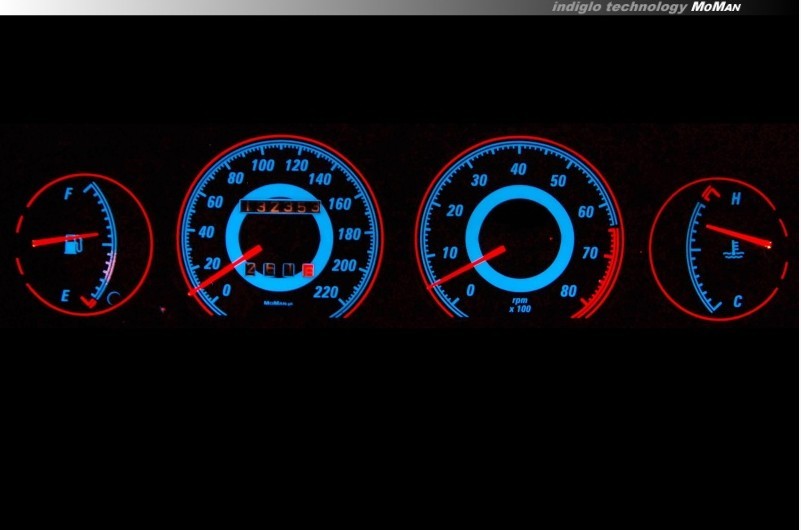Click the 0 mark on the speedometer
Screen dimensions: 801x530
[x=225, y=290]
